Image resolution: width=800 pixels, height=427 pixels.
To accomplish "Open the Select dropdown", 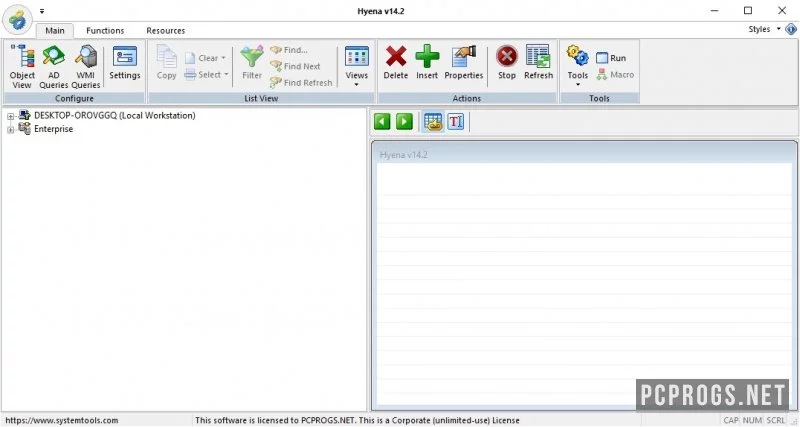I will [206, 74].
